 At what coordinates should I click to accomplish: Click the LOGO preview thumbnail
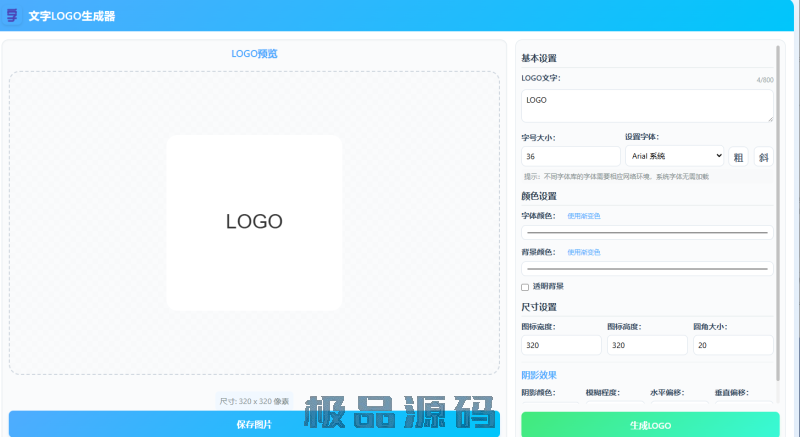[254, 222]
